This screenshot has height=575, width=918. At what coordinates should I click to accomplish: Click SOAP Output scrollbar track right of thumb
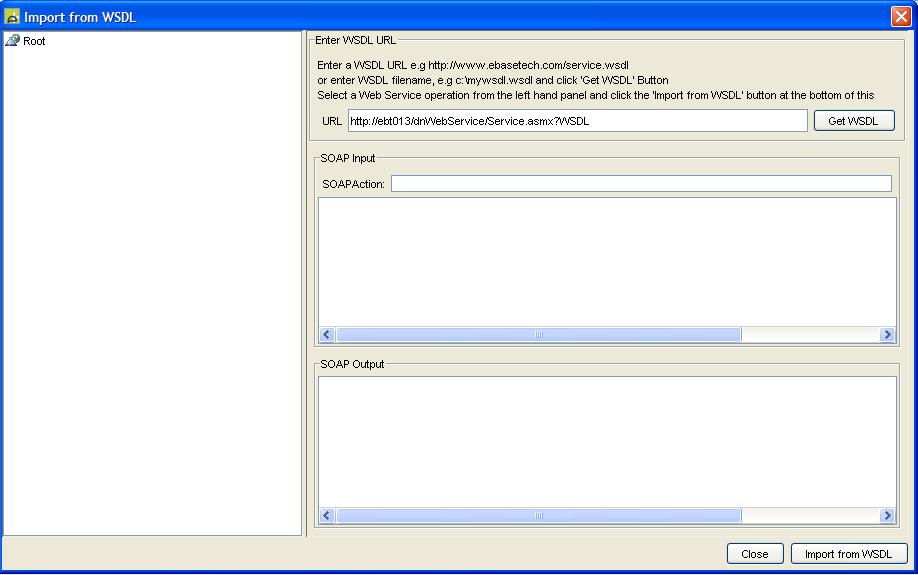(x=810, y=516)
